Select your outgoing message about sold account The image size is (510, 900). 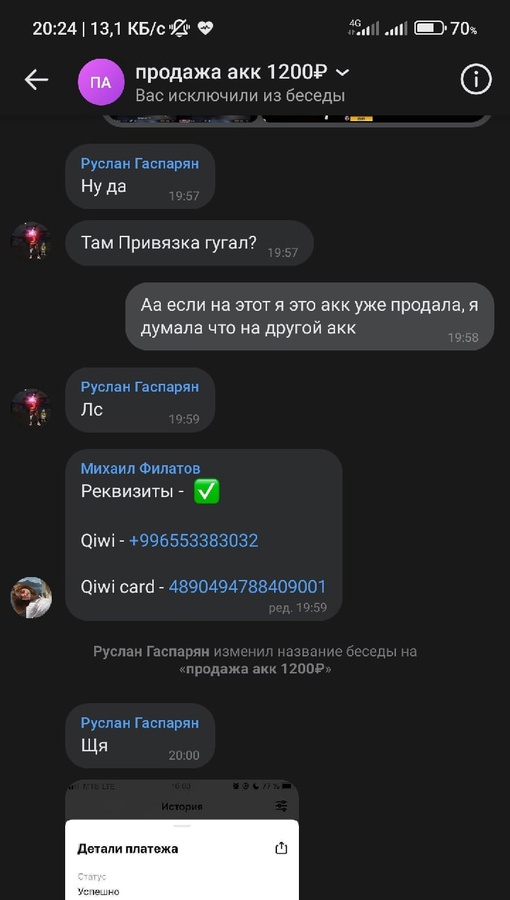(310, 316)
